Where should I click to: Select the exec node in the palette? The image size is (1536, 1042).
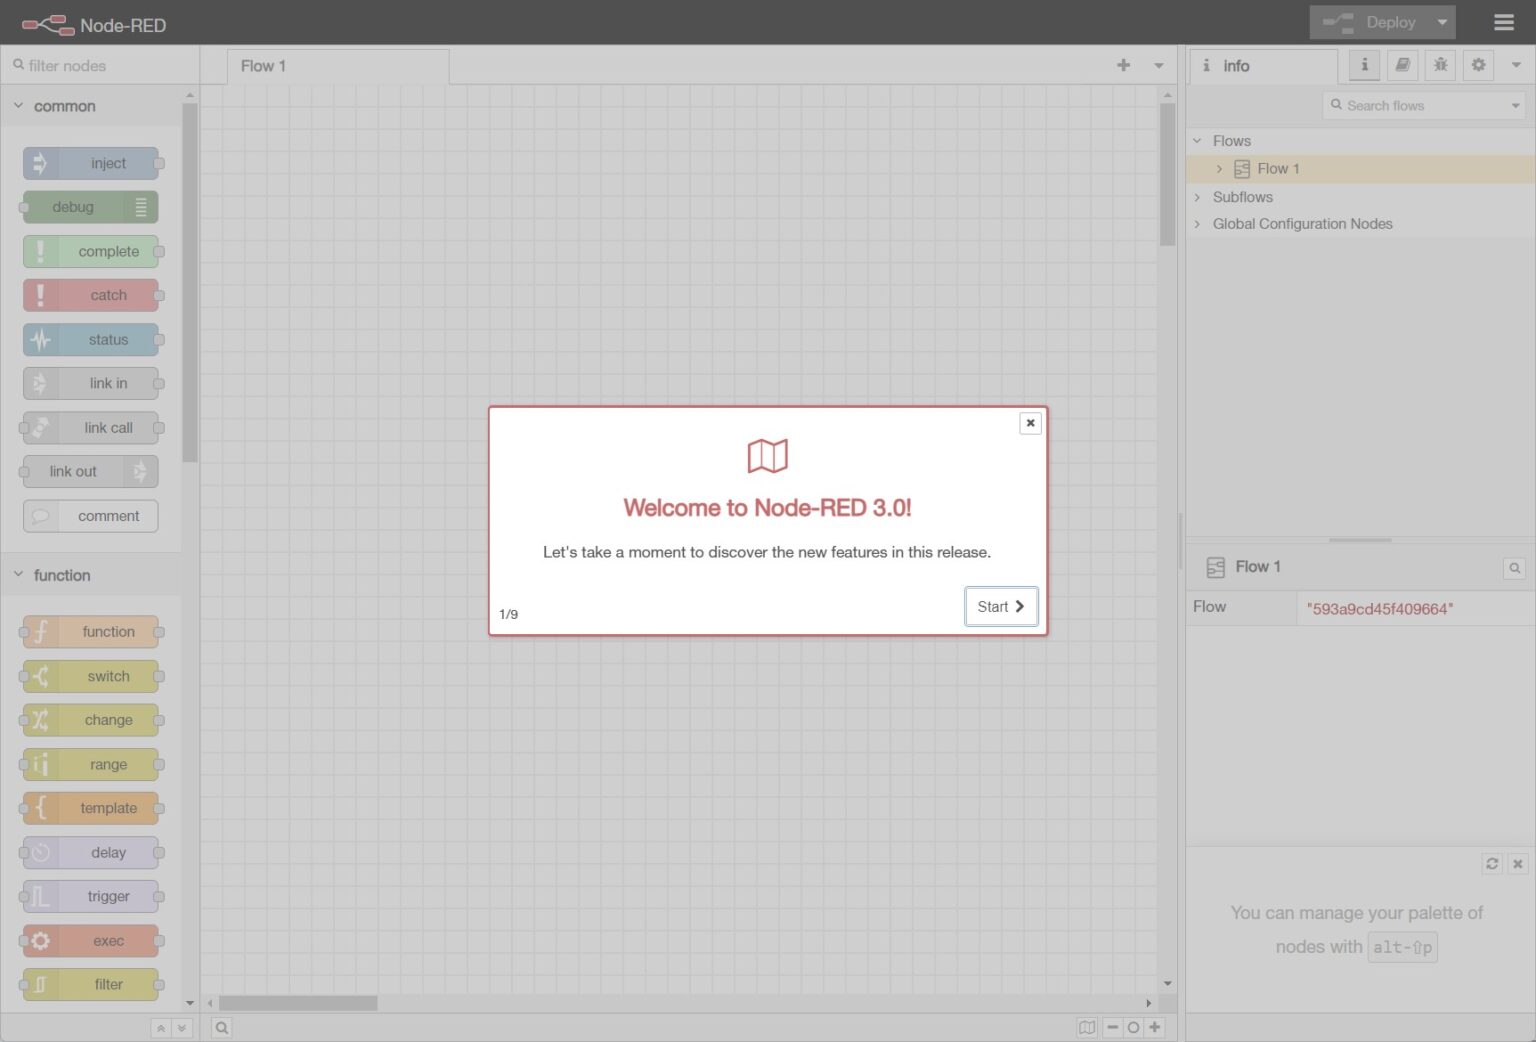(x=91, y=940)
